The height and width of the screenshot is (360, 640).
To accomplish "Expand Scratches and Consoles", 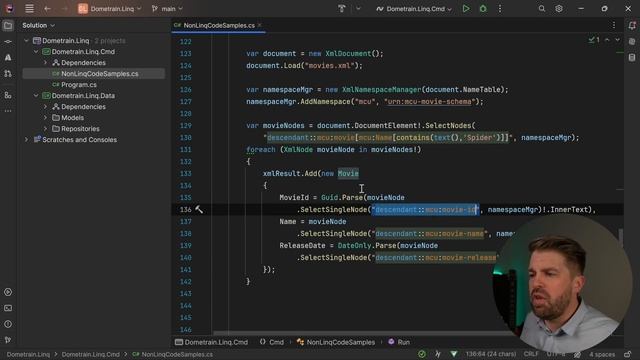I will [27, 140].
